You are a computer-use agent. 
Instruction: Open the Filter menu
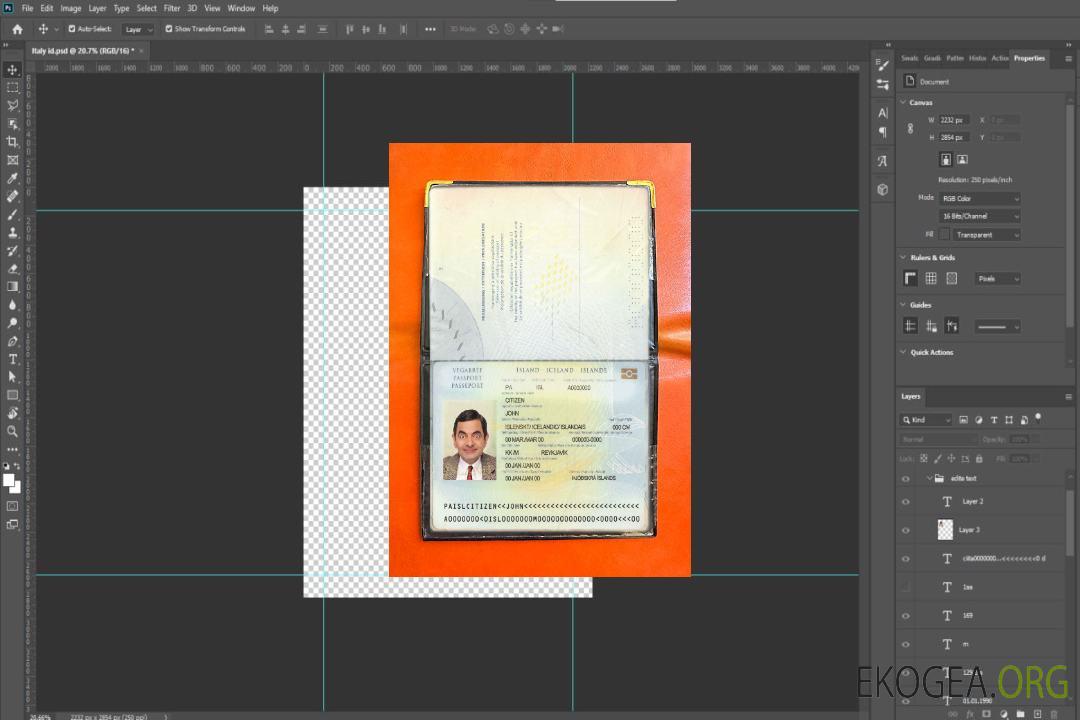point(172,8)
